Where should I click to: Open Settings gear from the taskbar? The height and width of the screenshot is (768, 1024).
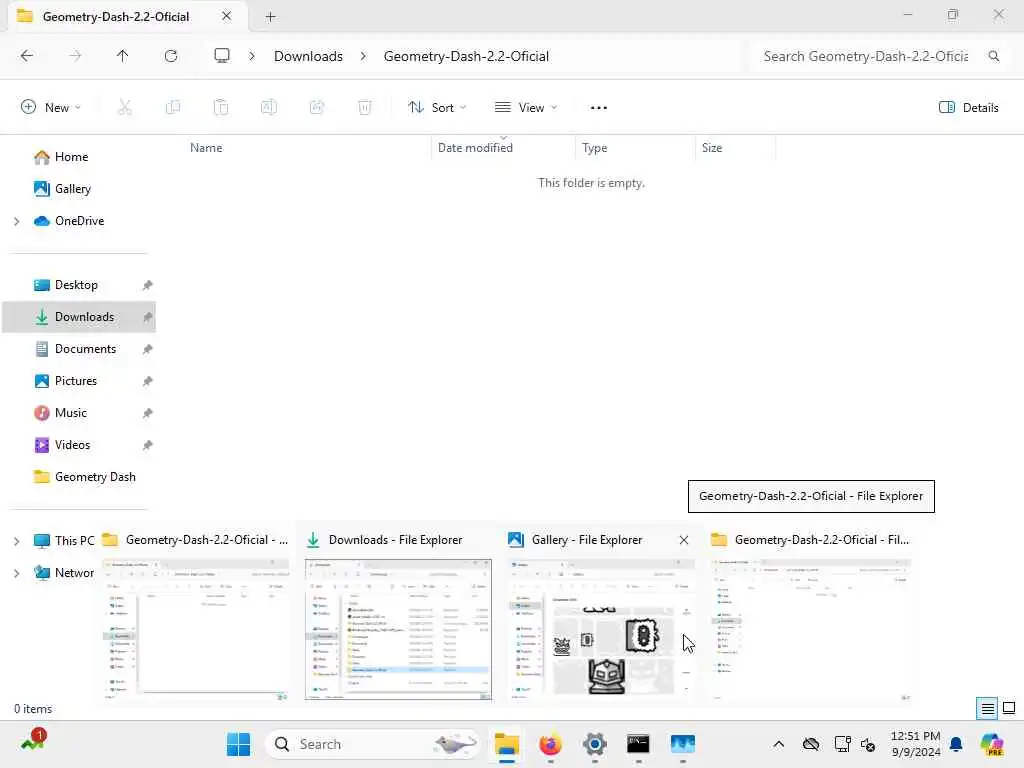pyautogui.click(x=594, y=744)
